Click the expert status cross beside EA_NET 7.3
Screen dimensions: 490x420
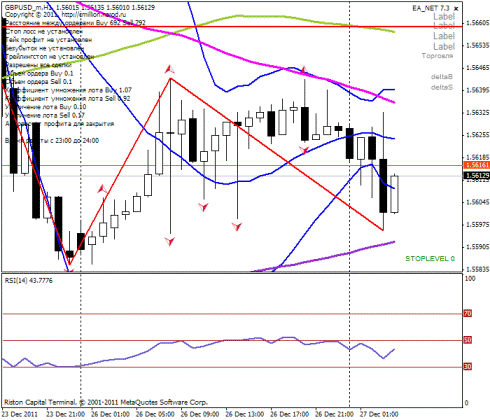coord(456,8)
